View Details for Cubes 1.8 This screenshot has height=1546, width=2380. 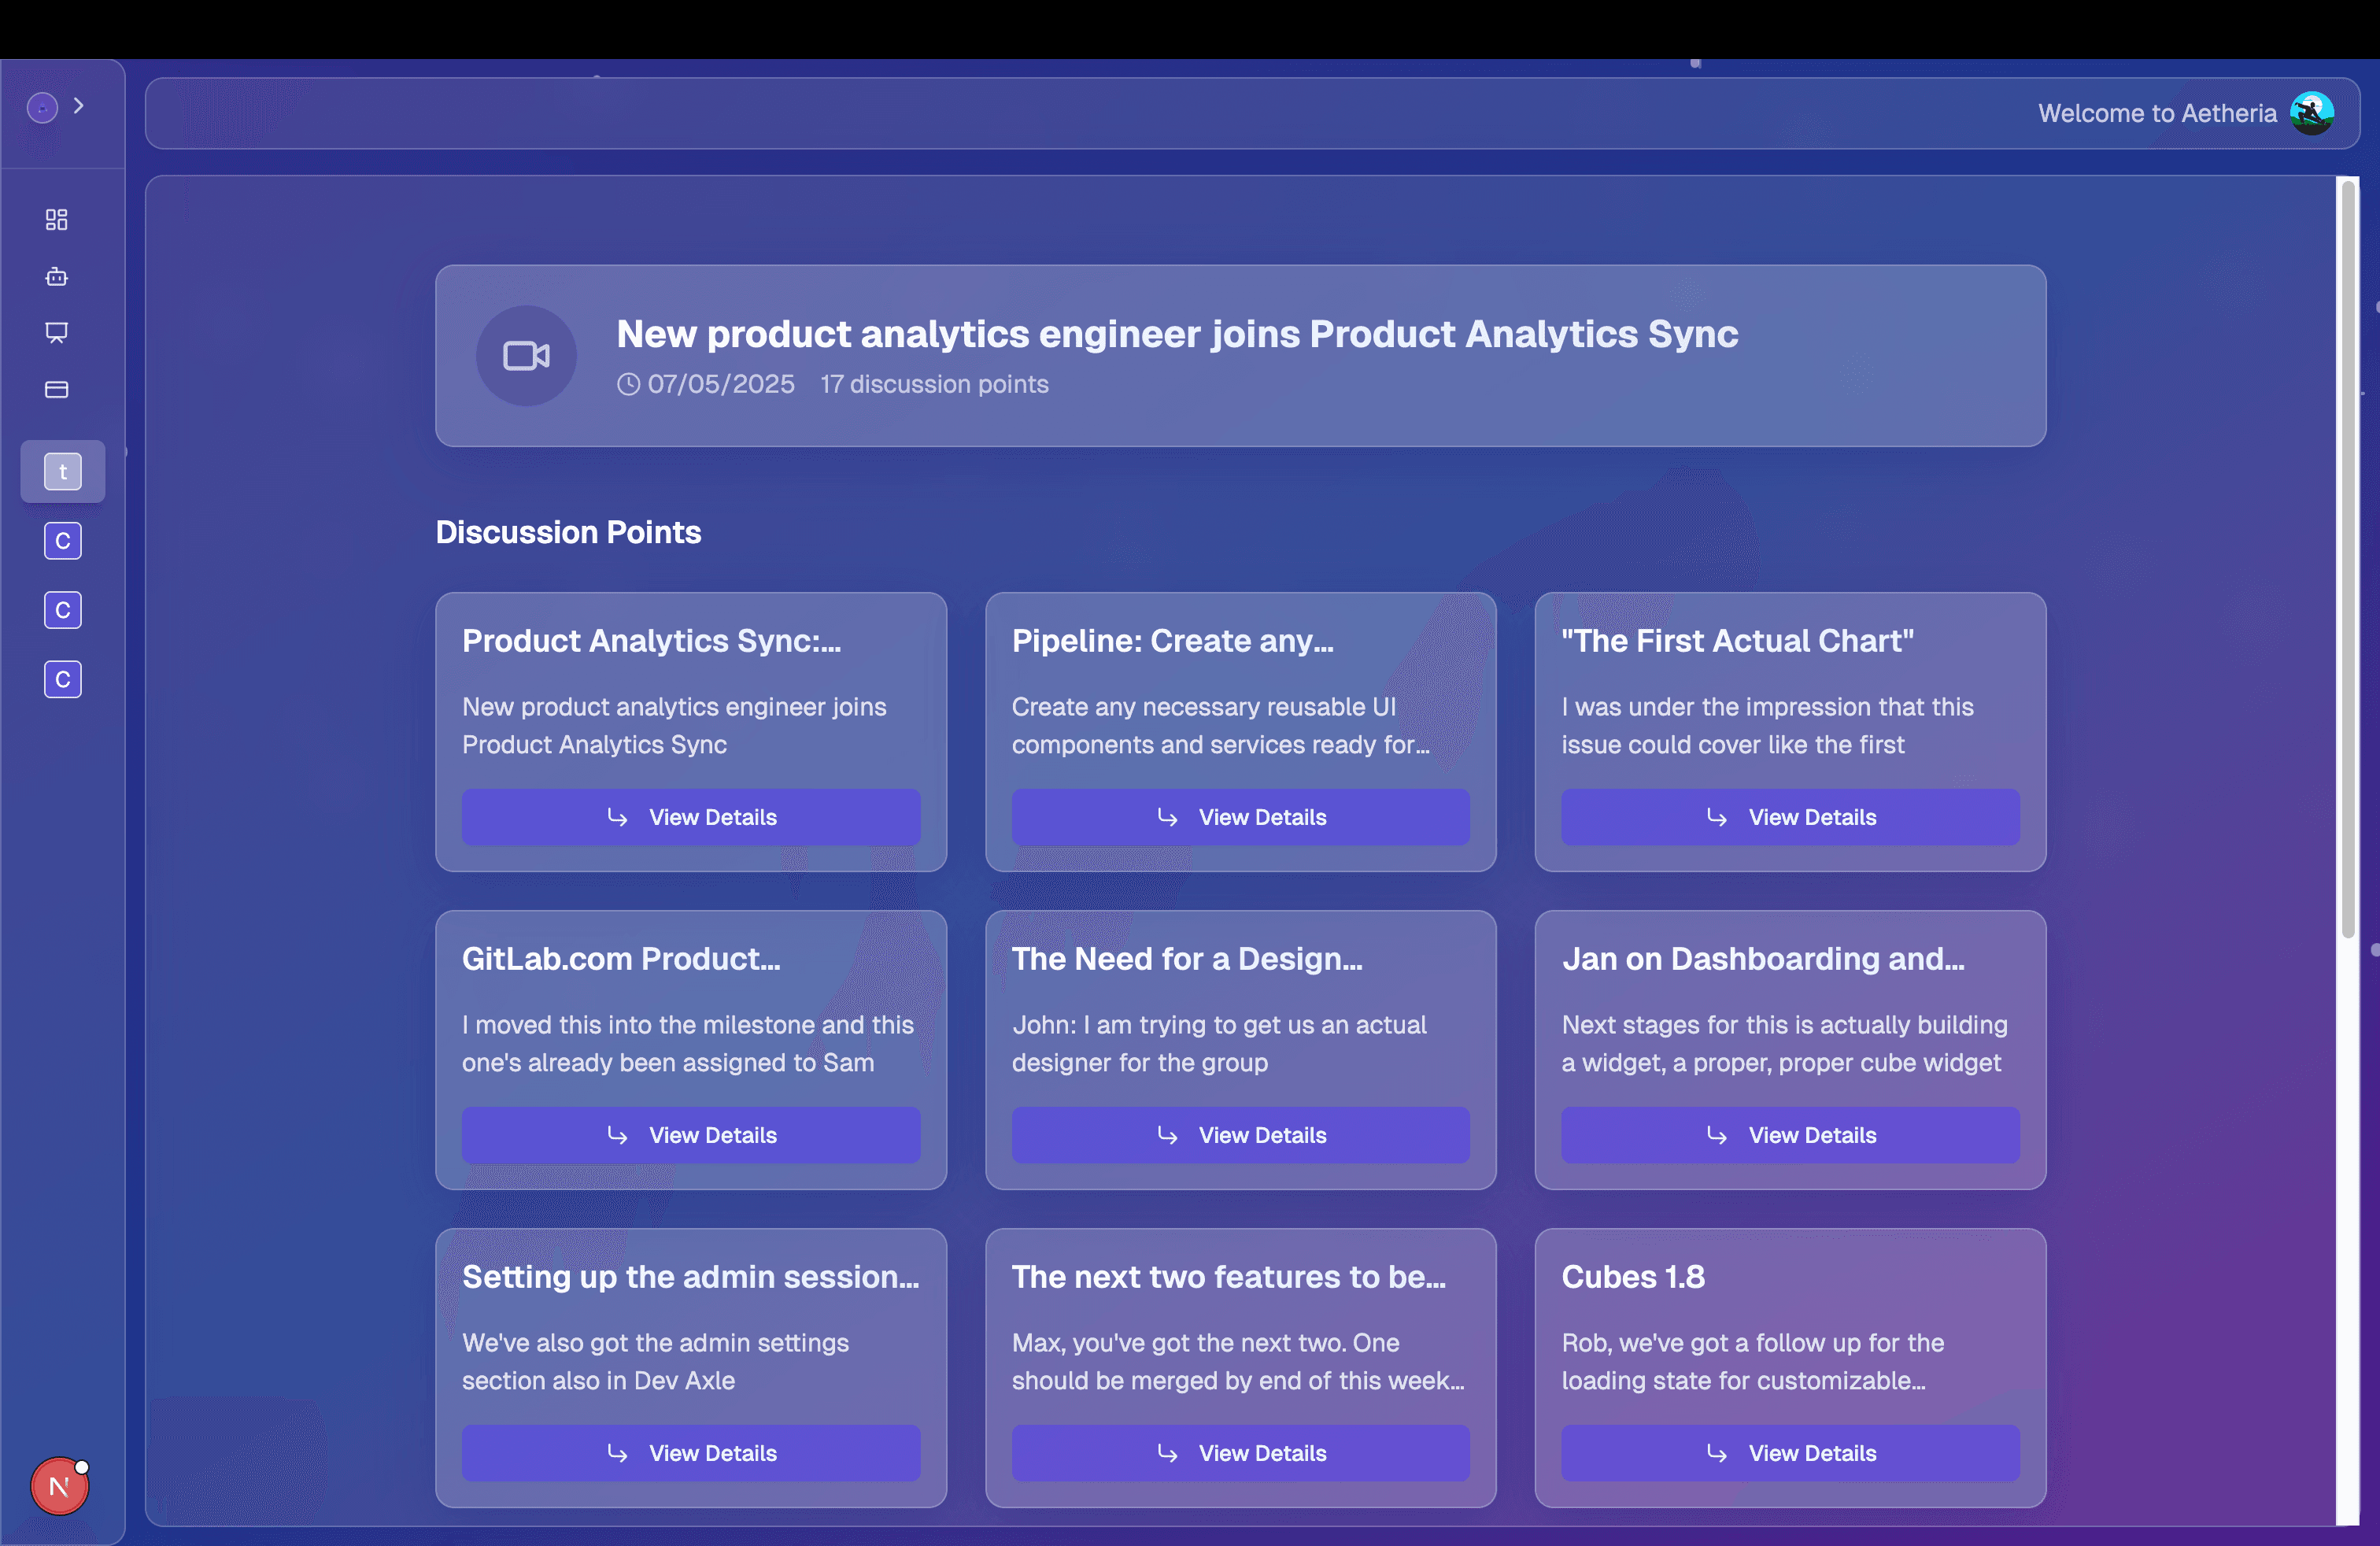1789,1453
